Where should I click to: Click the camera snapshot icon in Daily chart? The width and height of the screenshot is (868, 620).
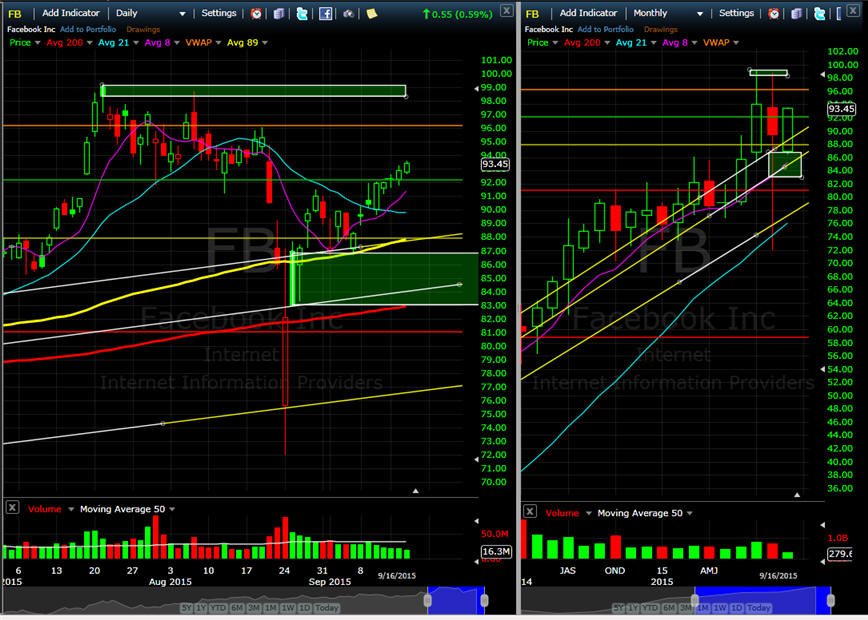point(348,13)
